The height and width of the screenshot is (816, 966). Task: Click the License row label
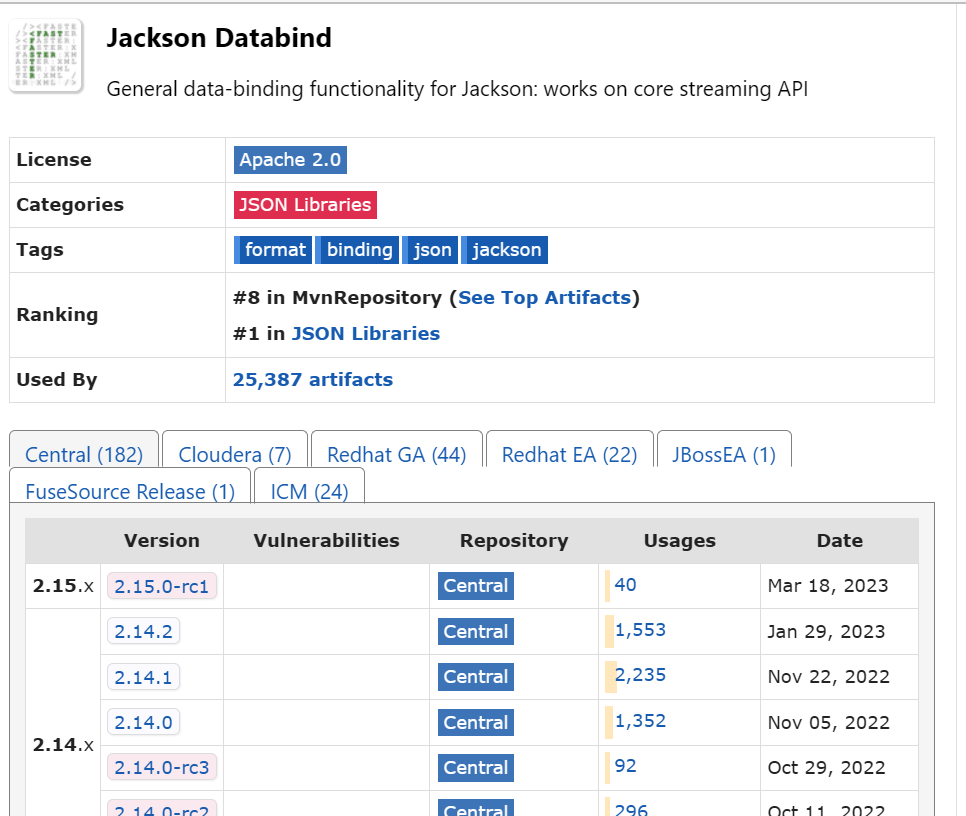click(x=54, y=160)
